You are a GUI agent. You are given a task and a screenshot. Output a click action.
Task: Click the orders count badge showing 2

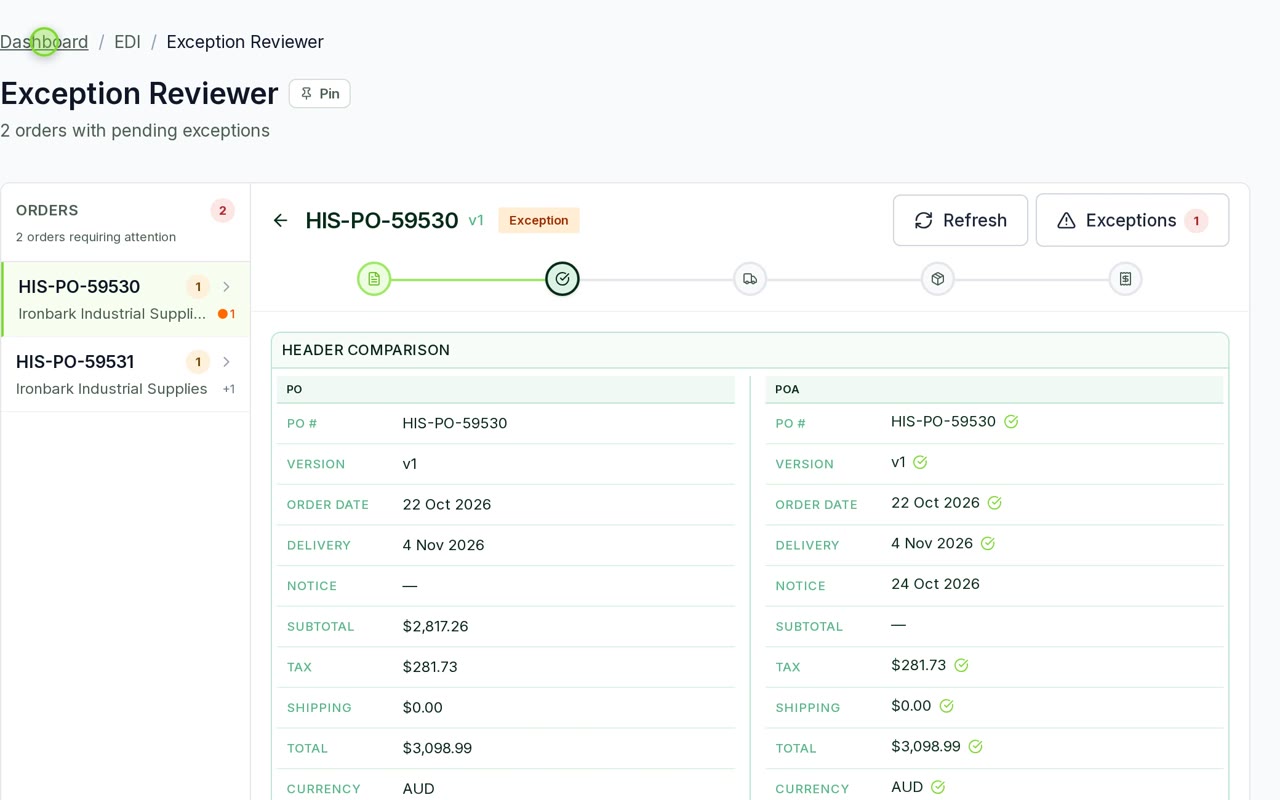[x=223, y=211]
